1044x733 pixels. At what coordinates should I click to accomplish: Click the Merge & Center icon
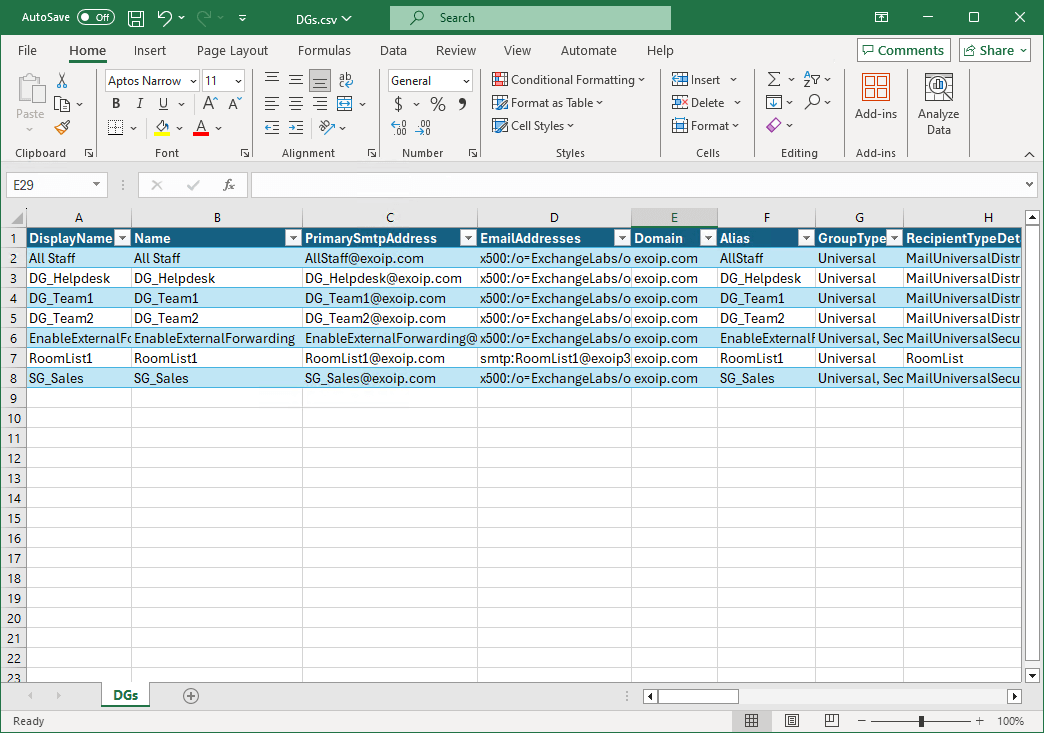click(344, 104)
